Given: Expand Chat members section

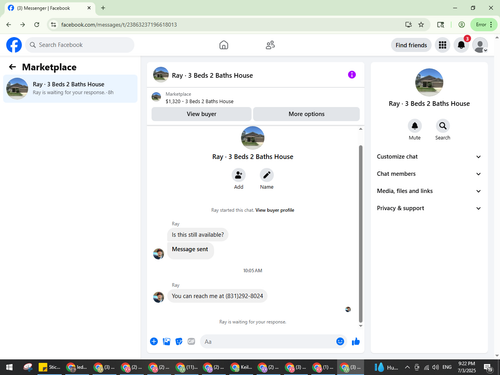Looking at the screenshot, I should tap(429, 174).
